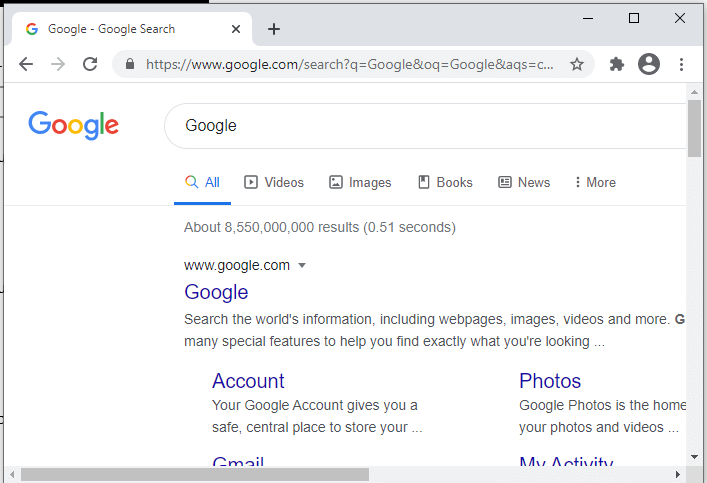Expand the dropdown arrow beside www.google.com
Image resolution: width=707 pixels, height=483 pixels.
pyautogui.click(x=302, y=266)
